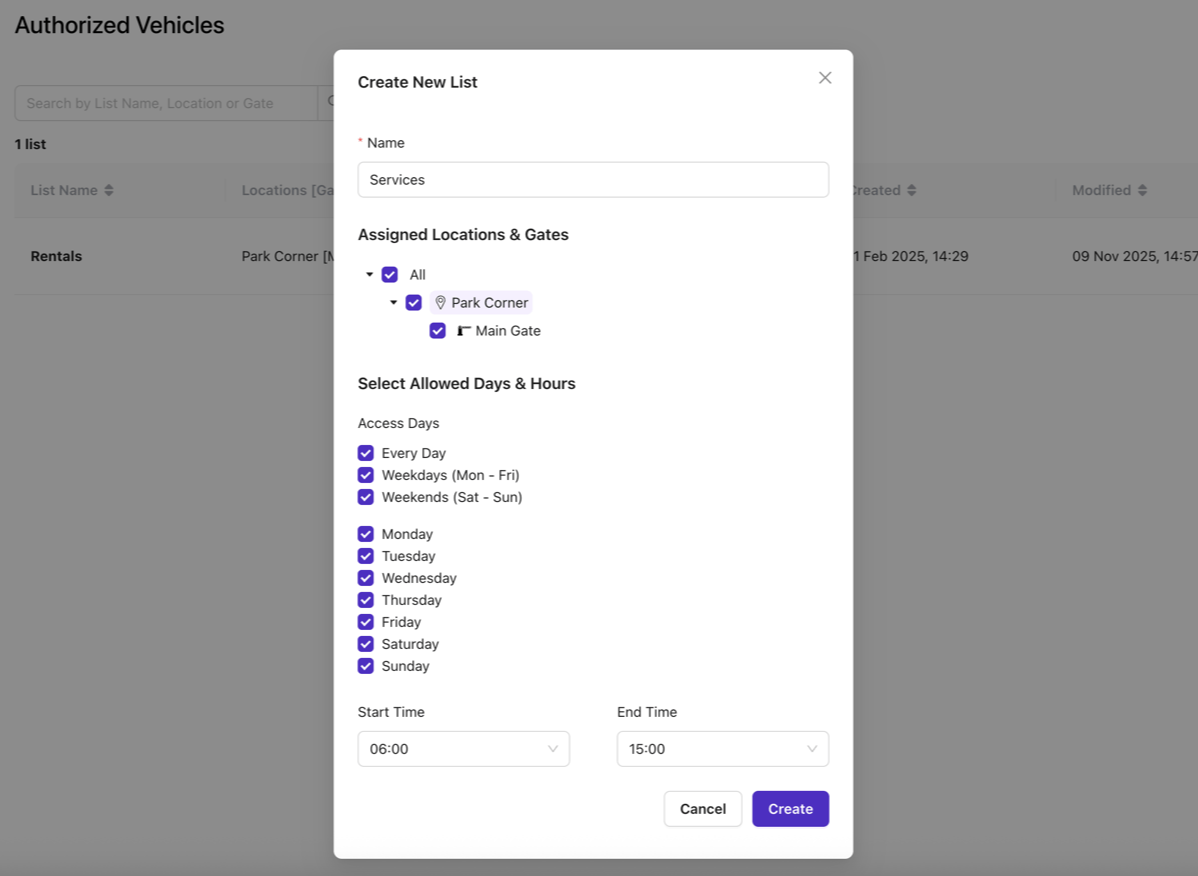This screenshot has height=876, width=1198.
Task: Click the Park Corner location pin icon
Action: 440,303
